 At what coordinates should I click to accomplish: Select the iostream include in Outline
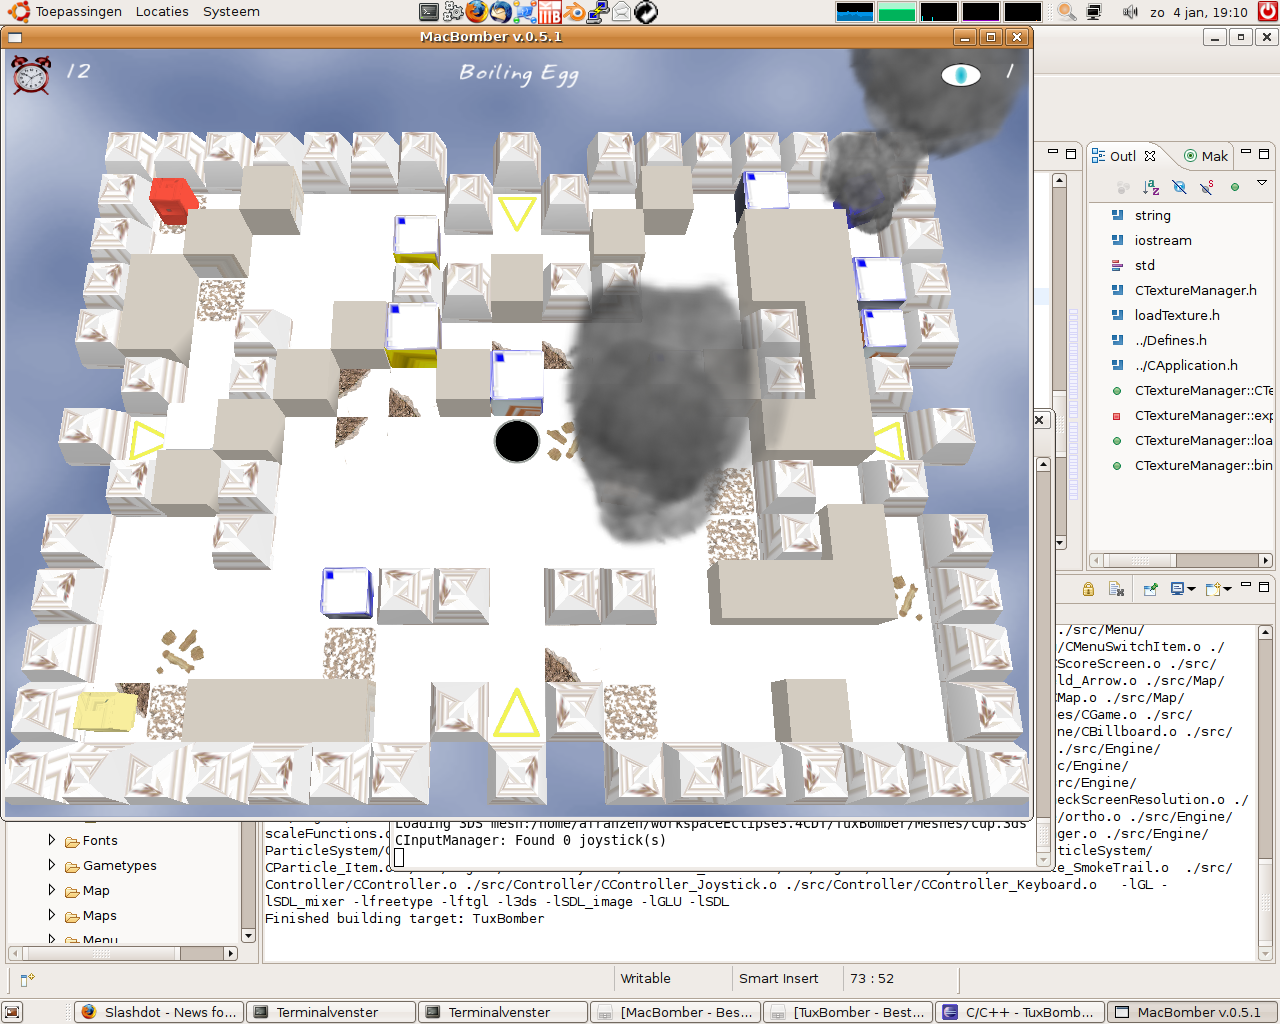tap(1162, 240)
